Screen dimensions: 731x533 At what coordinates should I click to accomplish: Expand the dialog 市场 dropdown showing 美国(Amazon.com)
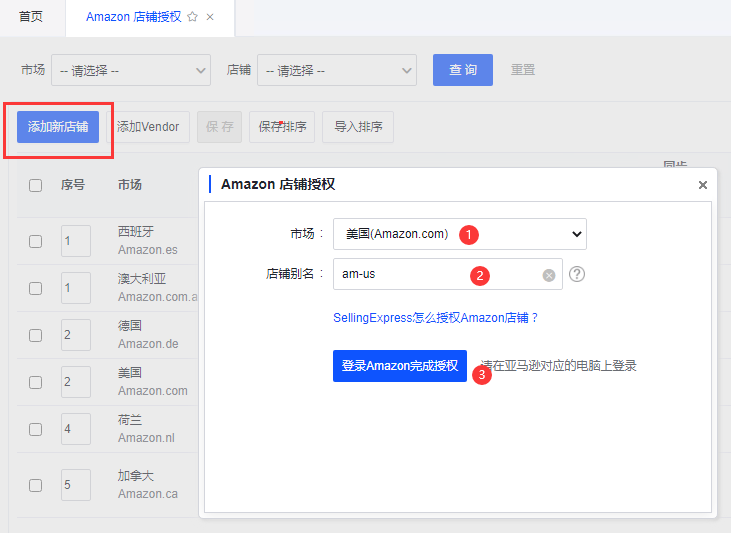460,234
